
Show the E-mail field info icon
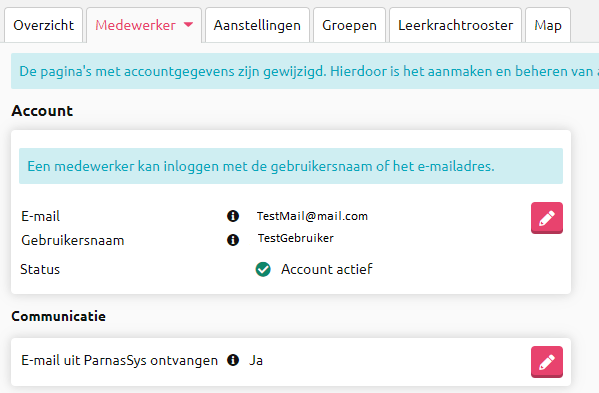(x=233, y=216)
